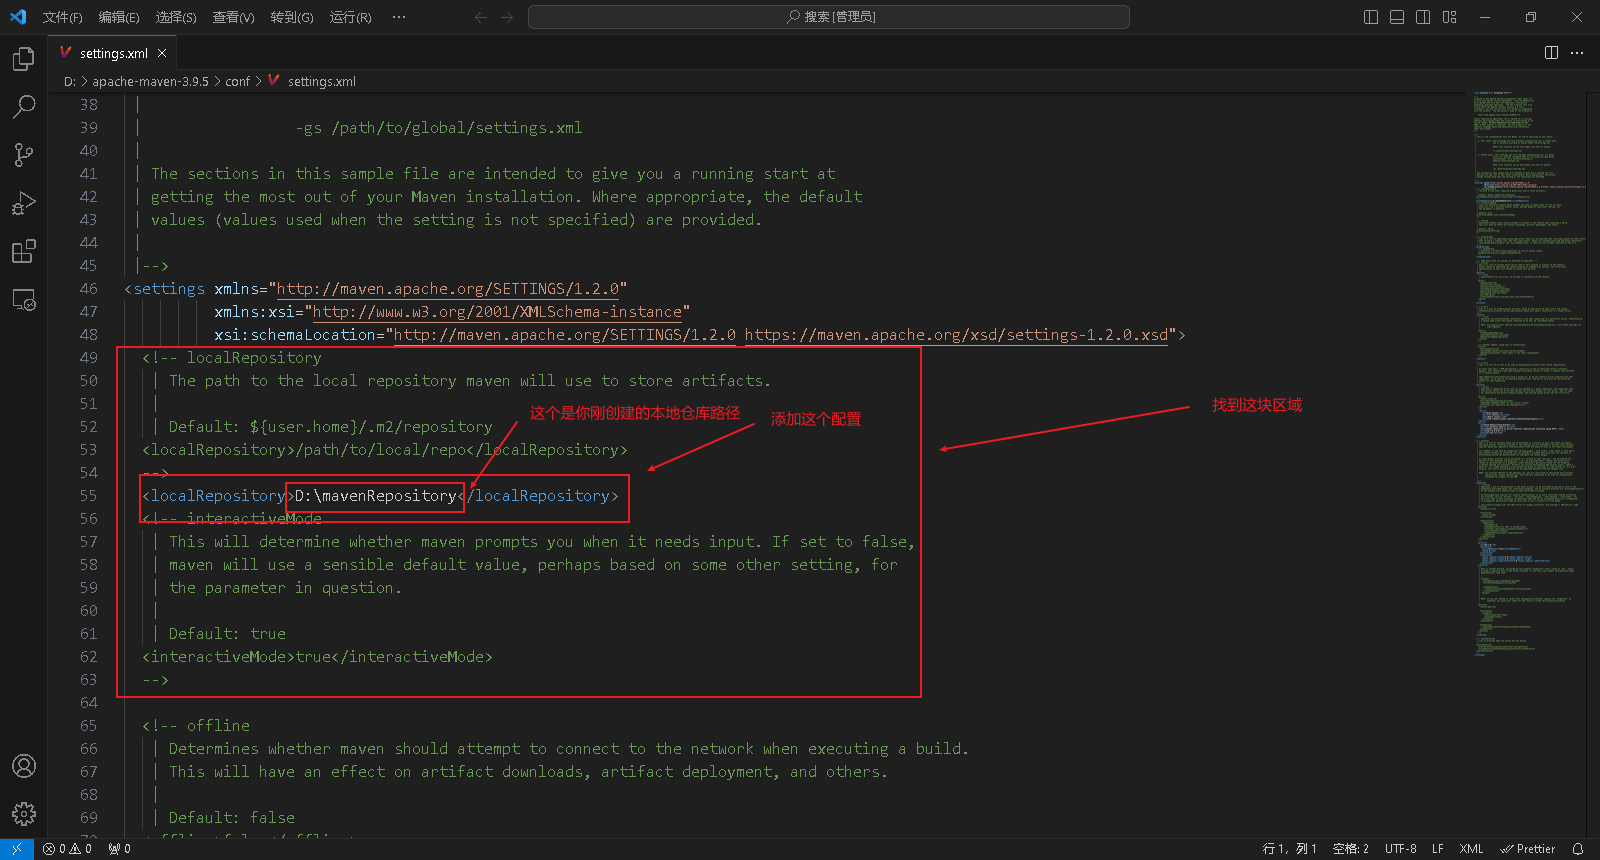Open the Search view in activity bar

tap(24, 106)
